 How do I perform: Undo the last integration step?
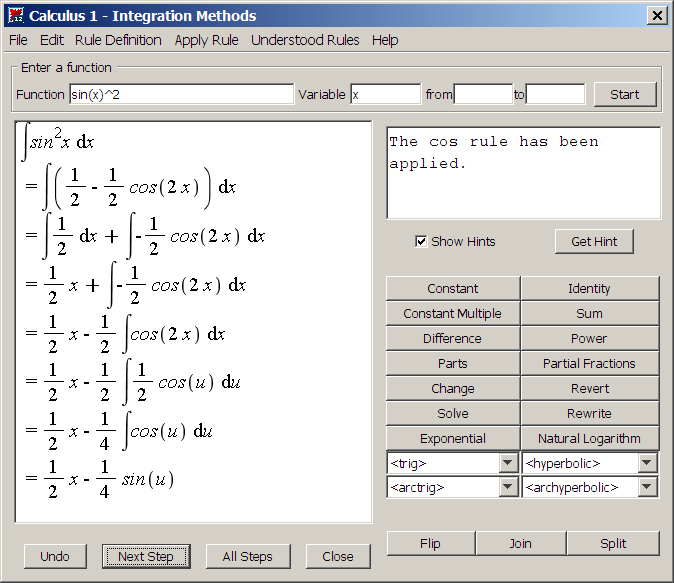click(55, 556)
